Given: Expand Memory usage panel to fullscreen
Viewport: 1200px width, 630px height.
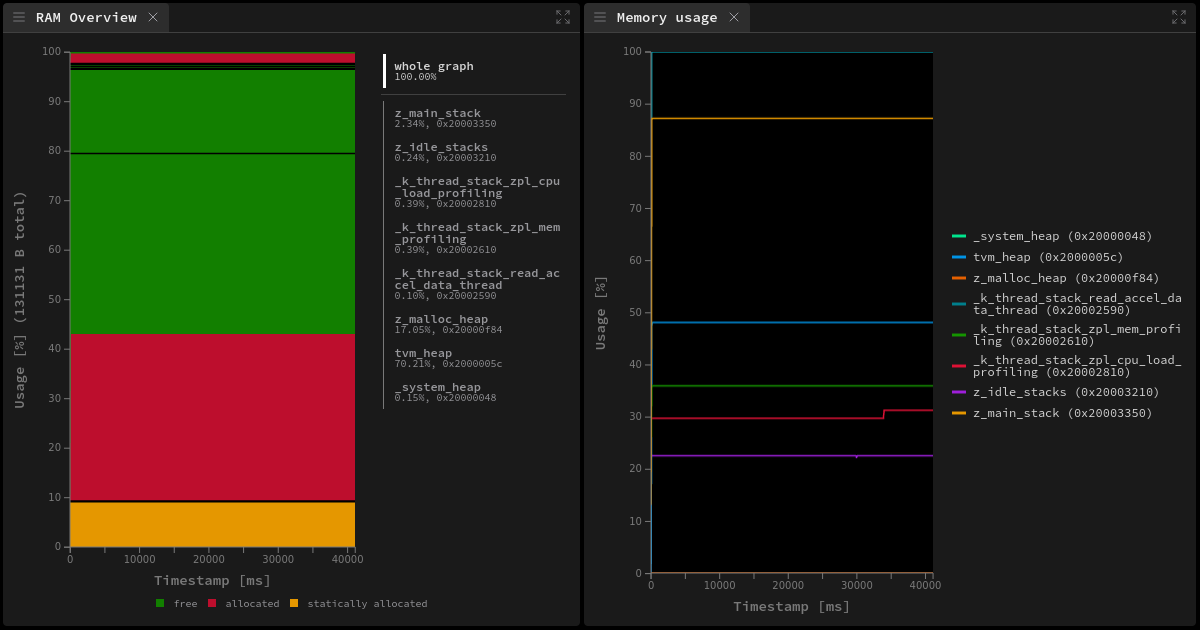Looking at the screenshot, I should point(1180,17).
